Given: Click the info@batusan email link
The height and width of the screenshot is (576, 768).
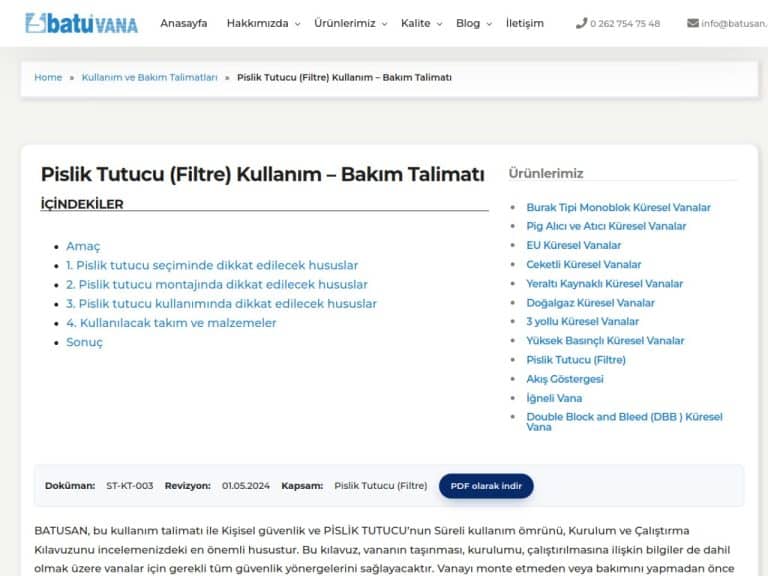Looking at the screenshot, I should 734,24.
